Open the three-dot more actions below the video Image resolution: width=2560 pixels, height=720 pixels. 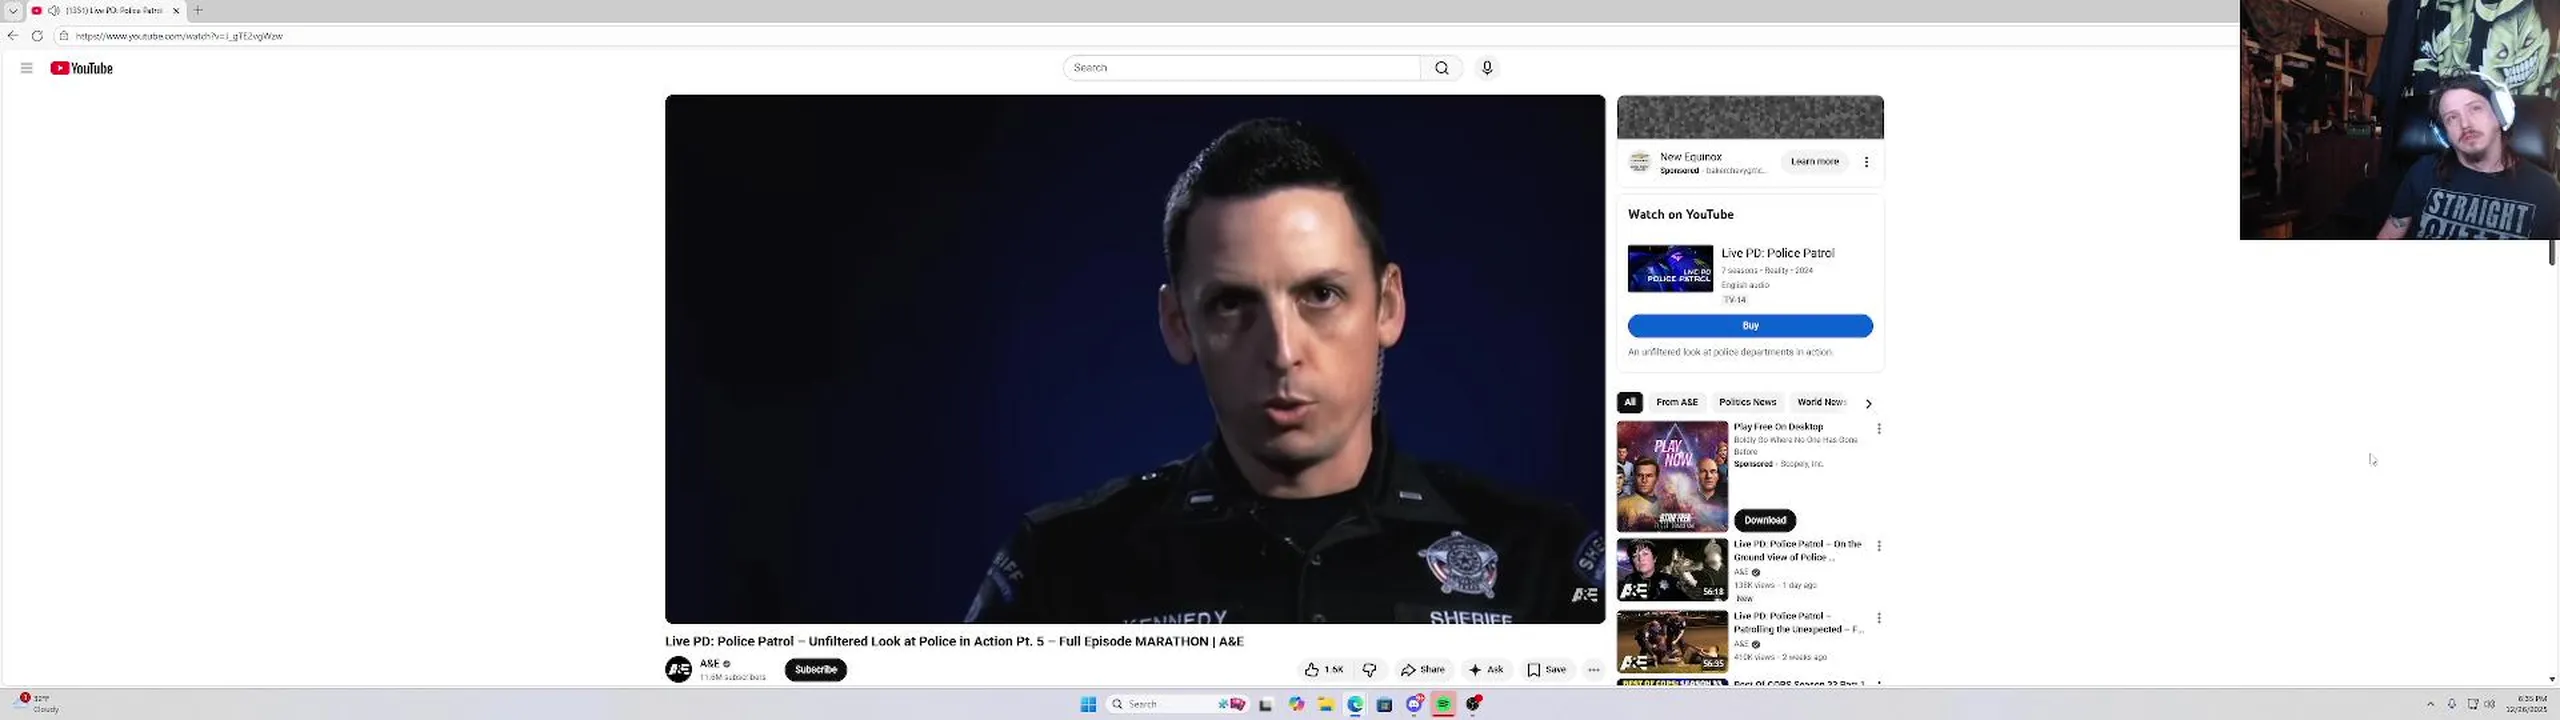[x=1594, y=670]
